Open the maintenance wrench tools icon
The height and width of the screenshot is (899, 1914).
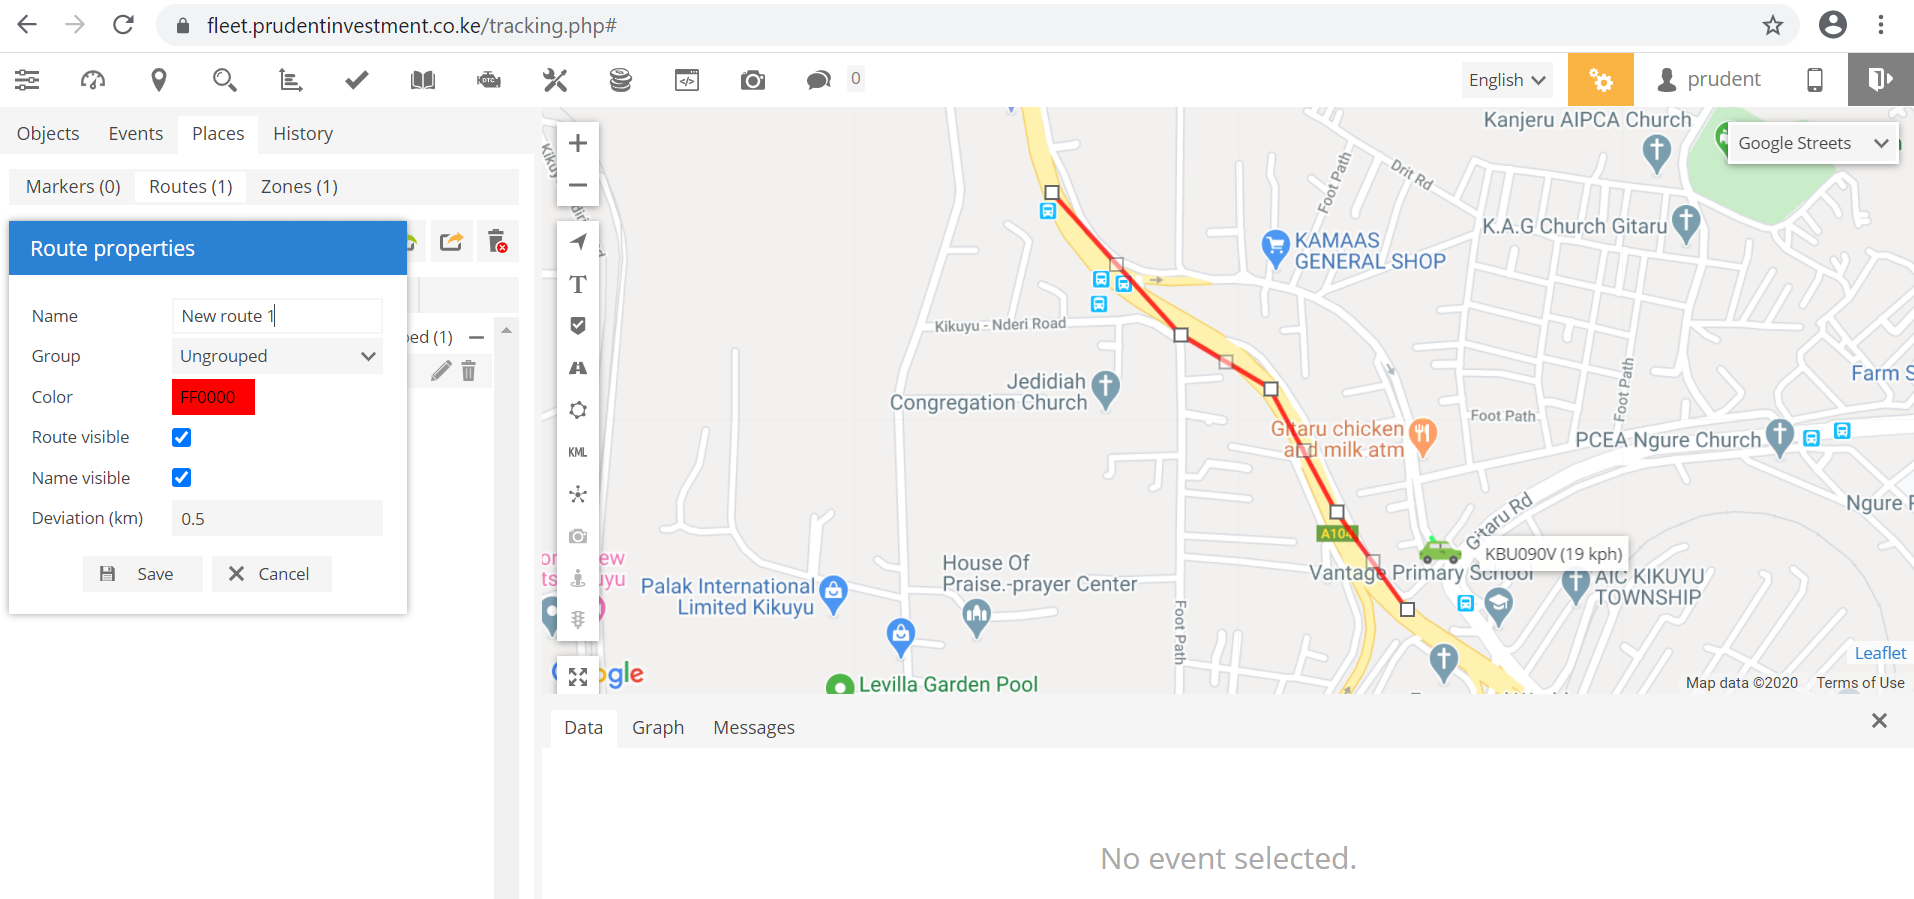[x=555, y=80]
